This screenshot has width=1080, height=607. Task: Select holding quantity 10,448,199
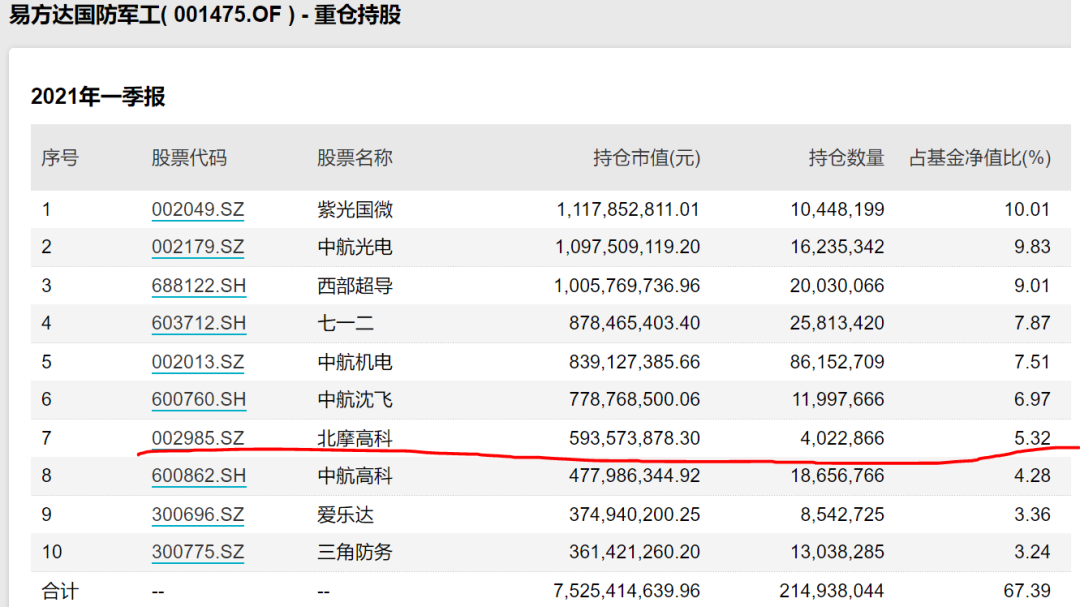(838, 209)
